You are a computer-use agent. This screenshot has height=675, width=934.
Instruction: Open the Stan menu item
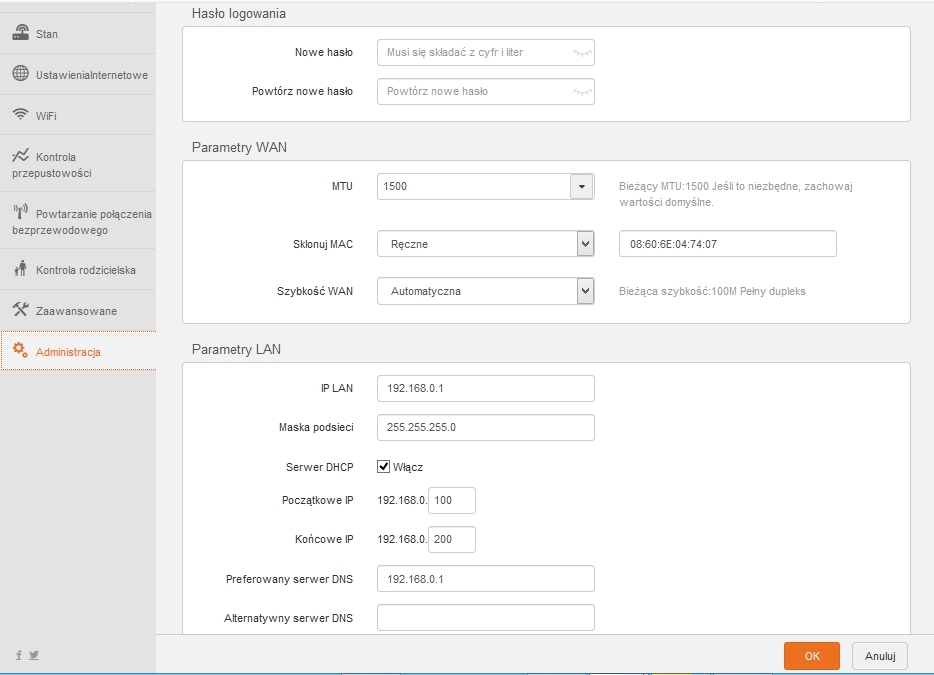(78, 34)
